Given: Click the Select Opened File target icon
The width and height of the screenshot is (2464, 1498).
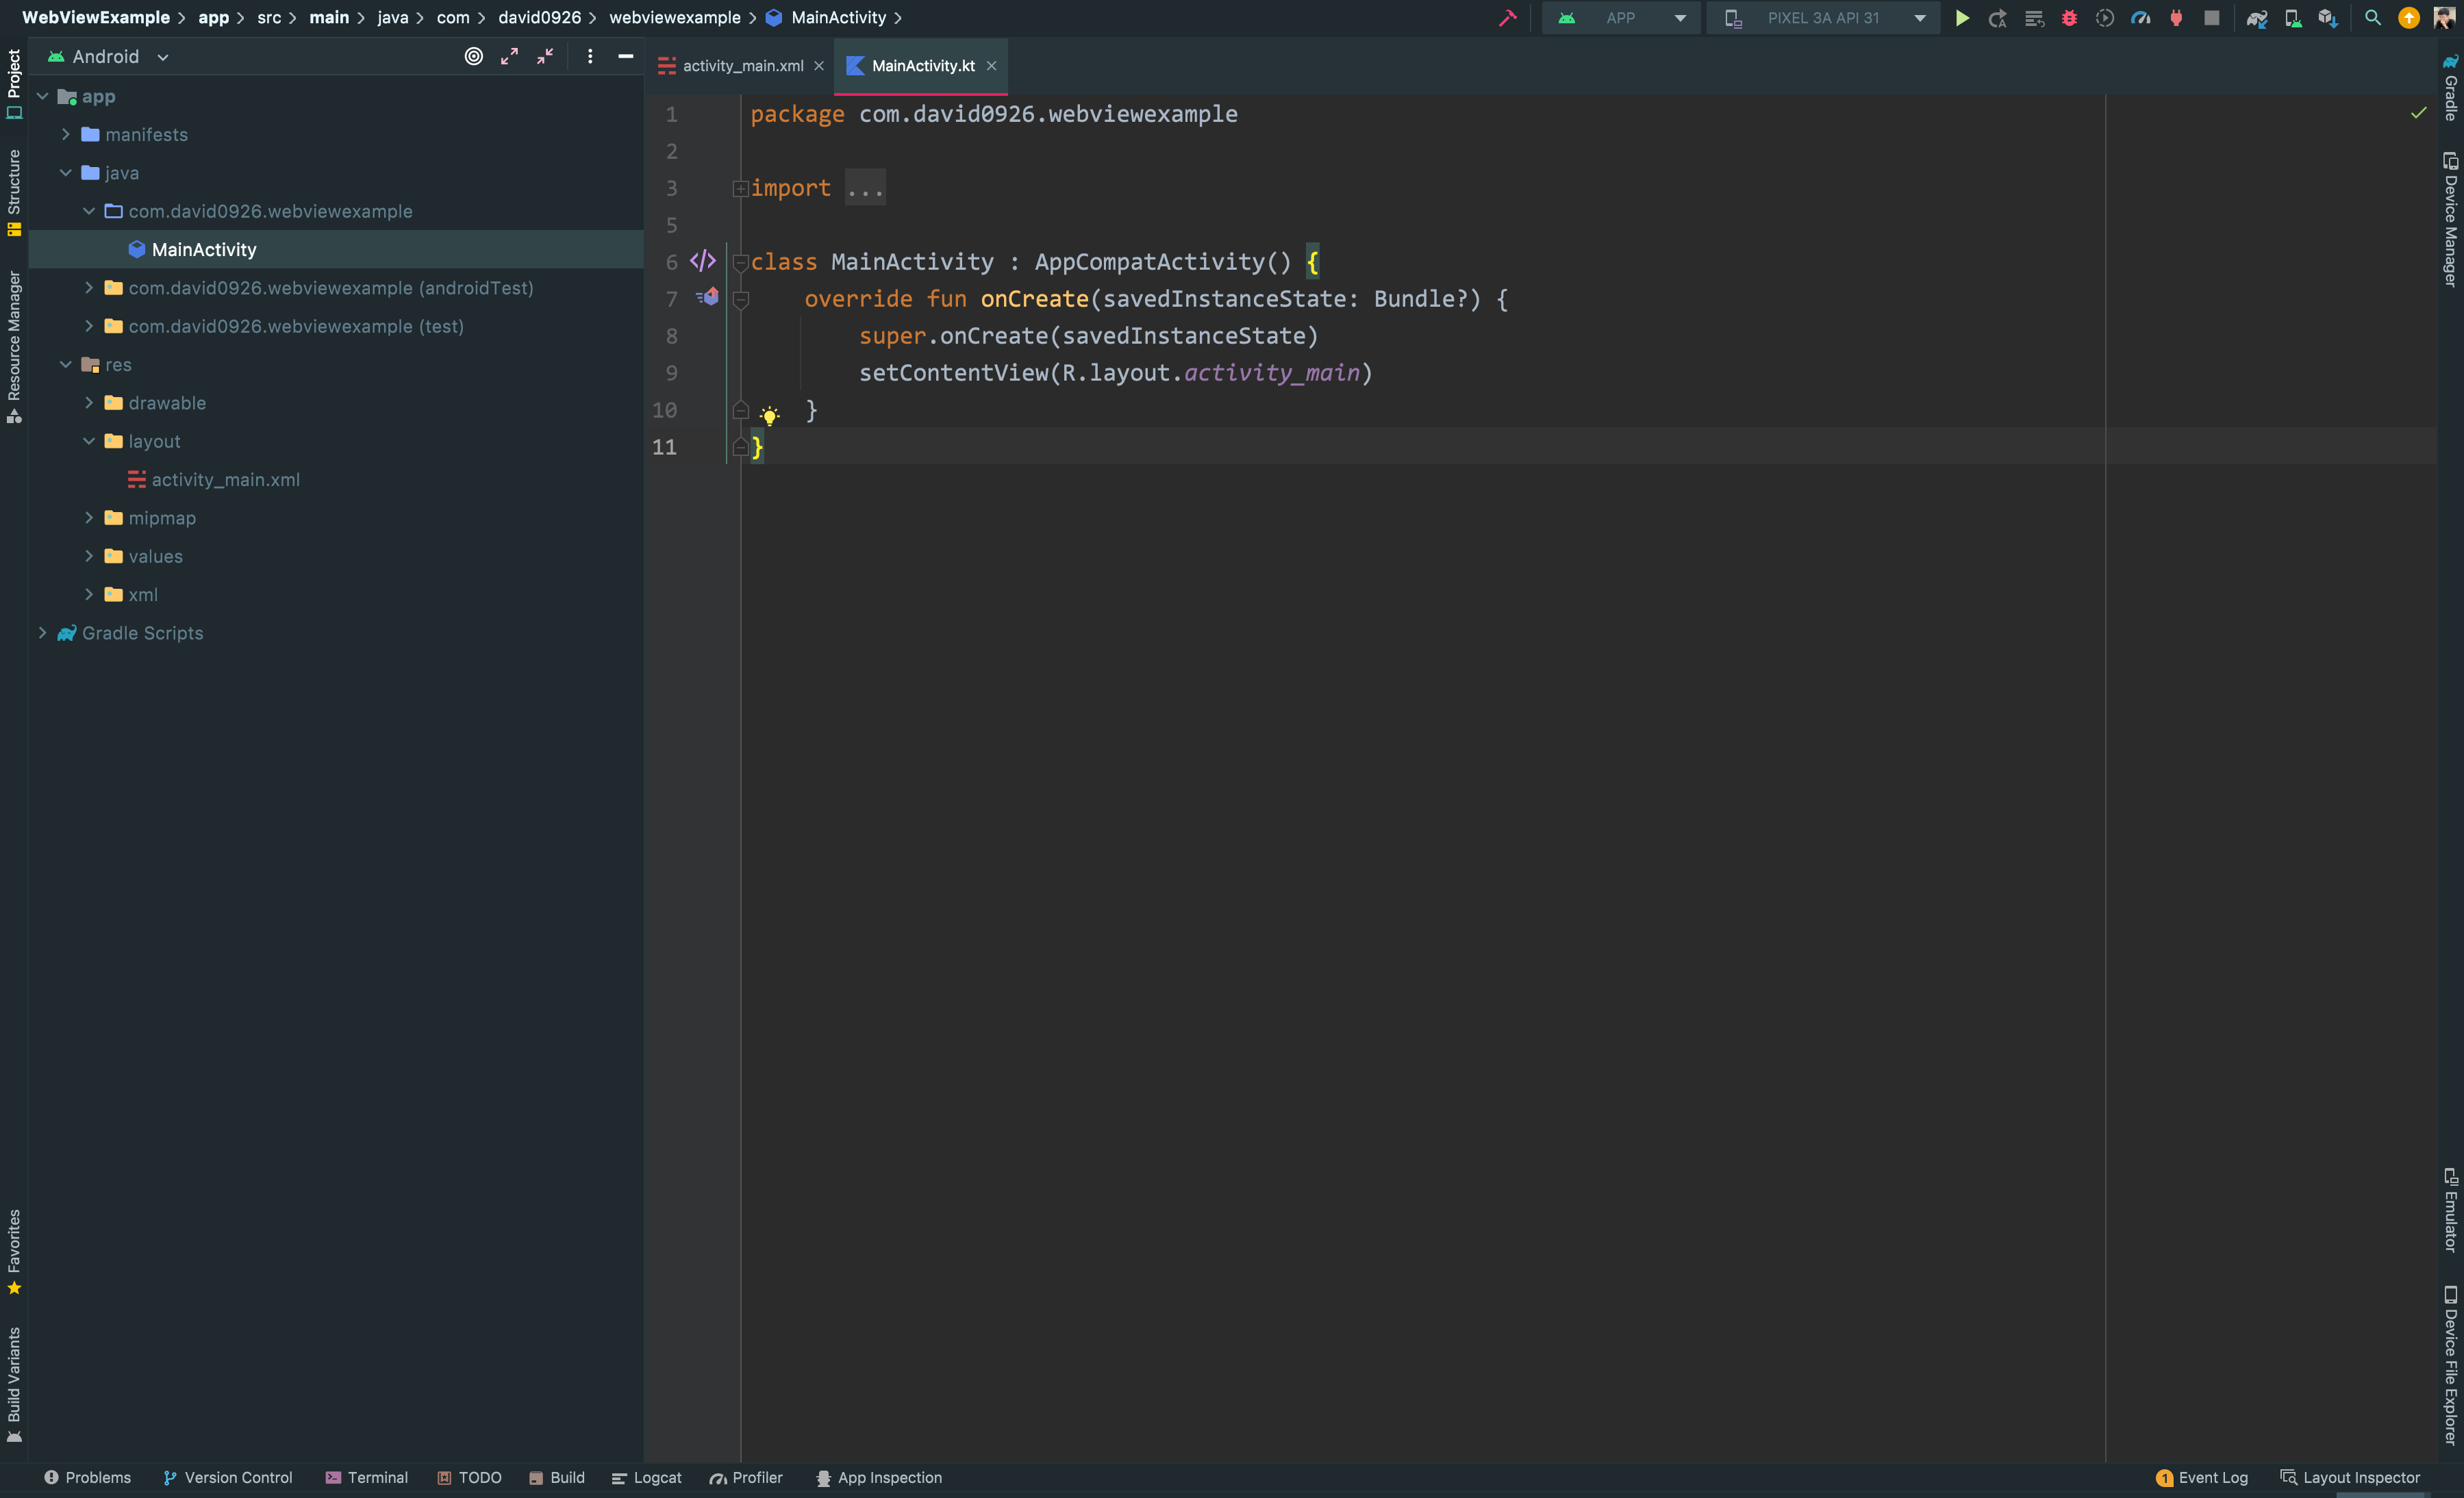Looking at the screenshot, I should (x=474, y=57).
